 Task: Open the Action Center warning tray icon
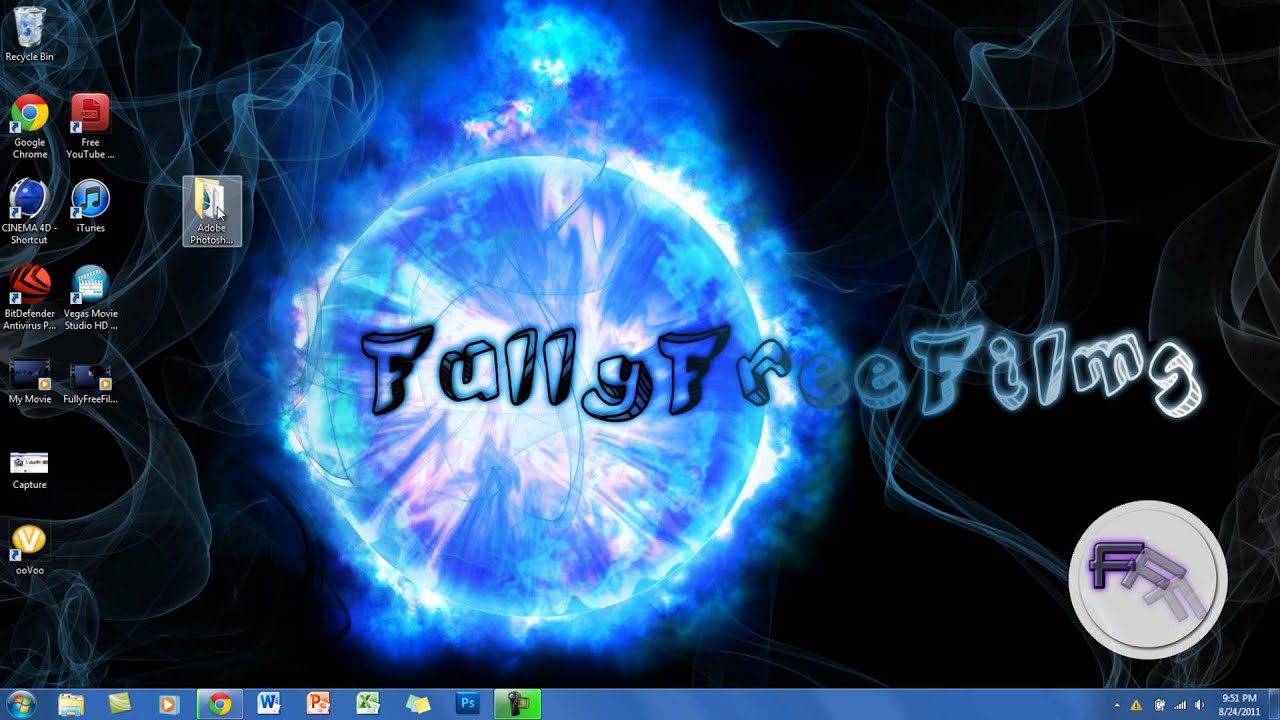pyautogui.click(x=1136, y=705)
